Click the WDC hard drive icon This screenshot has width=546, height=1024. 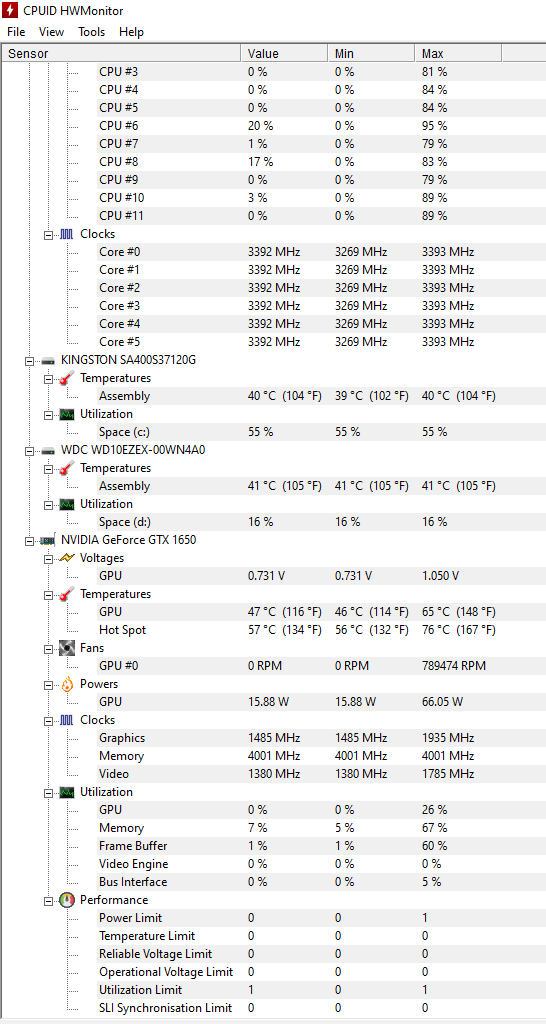[48, 450]
